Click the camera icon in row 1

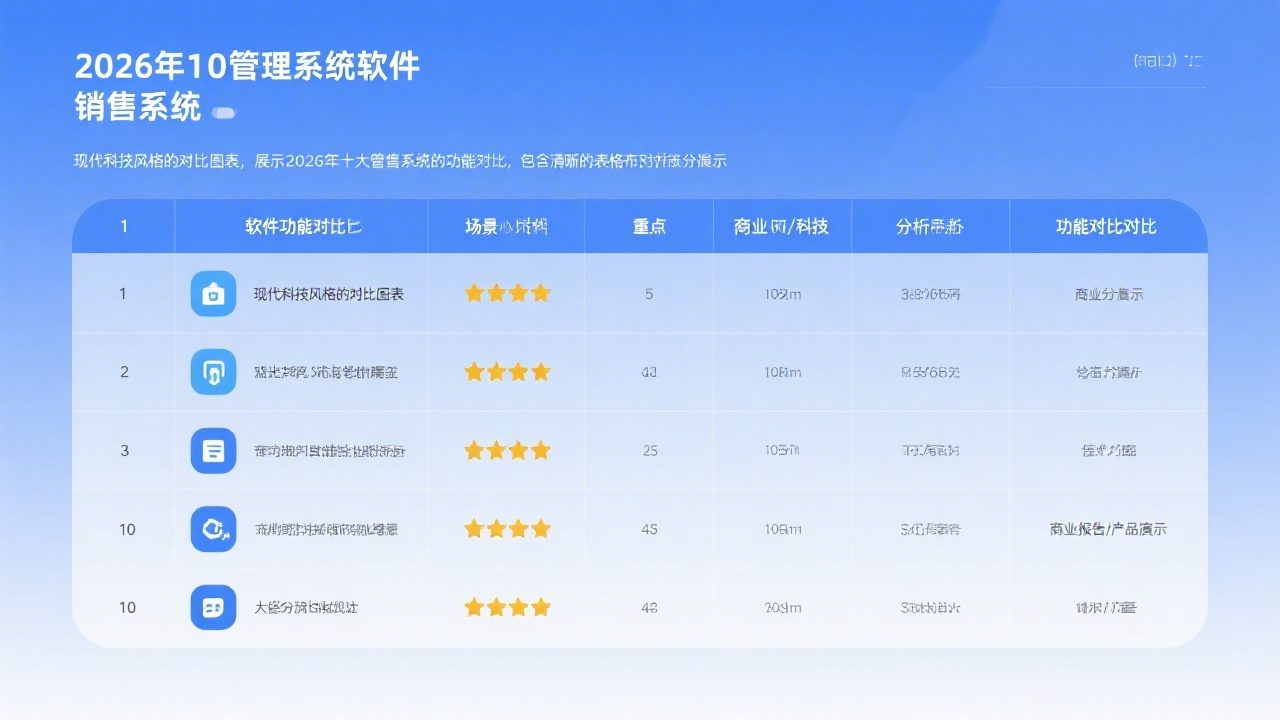213,293
